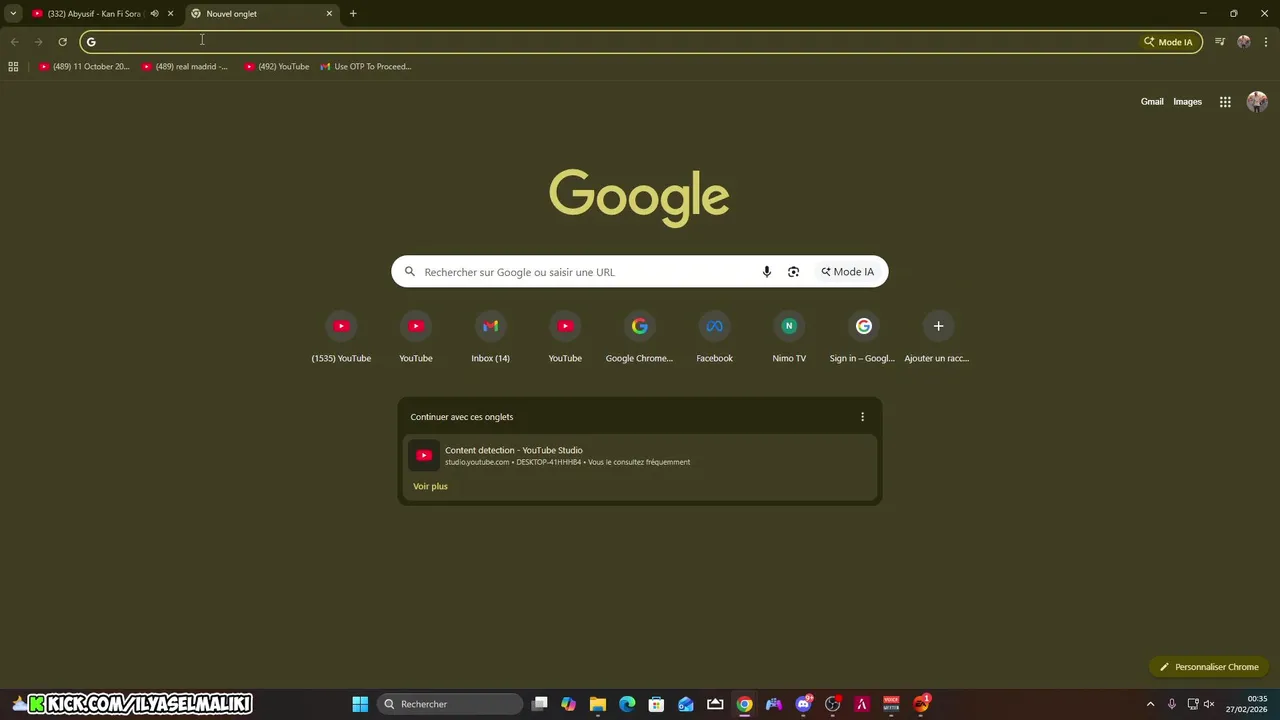Open the second YouTube shortcut tile

tap(416, 338)
